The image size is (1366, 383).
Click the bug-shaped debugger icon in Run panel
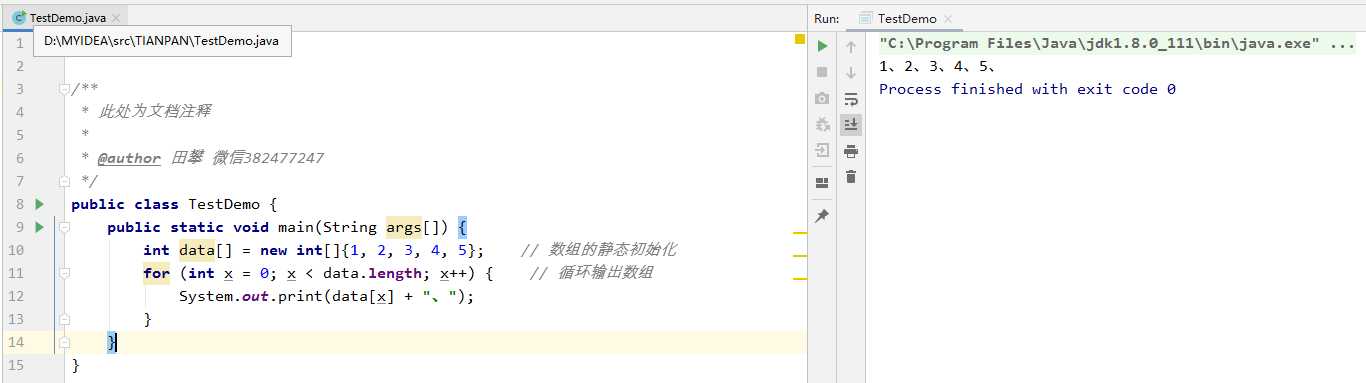[822, 124]
